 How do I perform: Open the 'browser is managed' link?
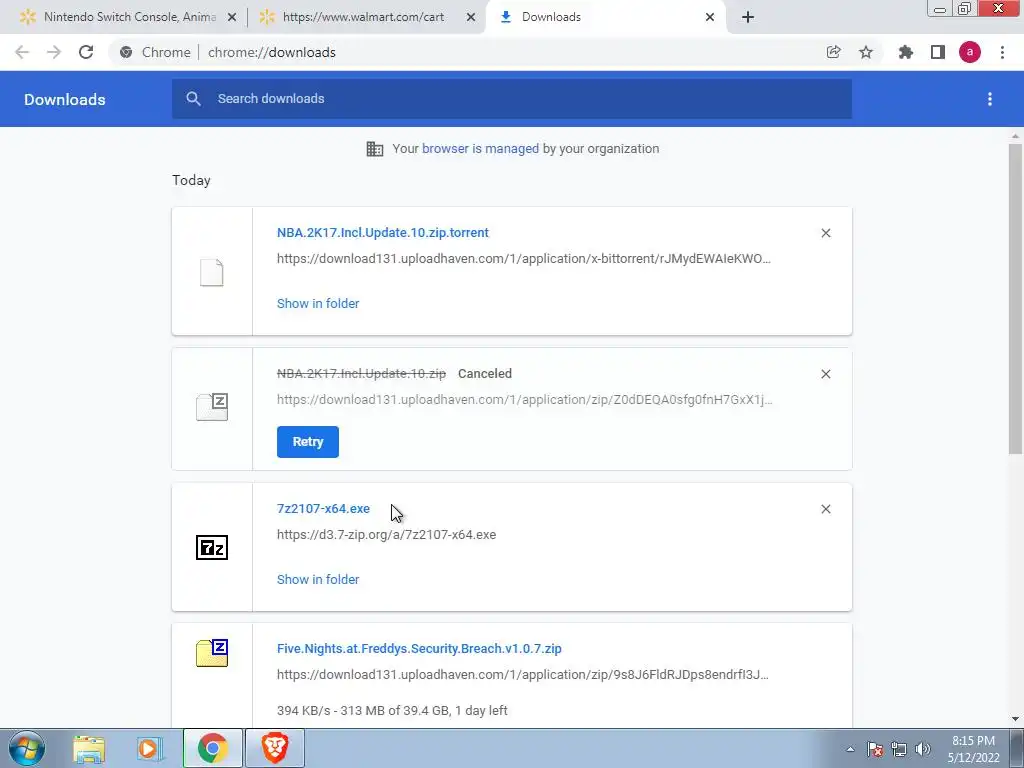[480, 148]
